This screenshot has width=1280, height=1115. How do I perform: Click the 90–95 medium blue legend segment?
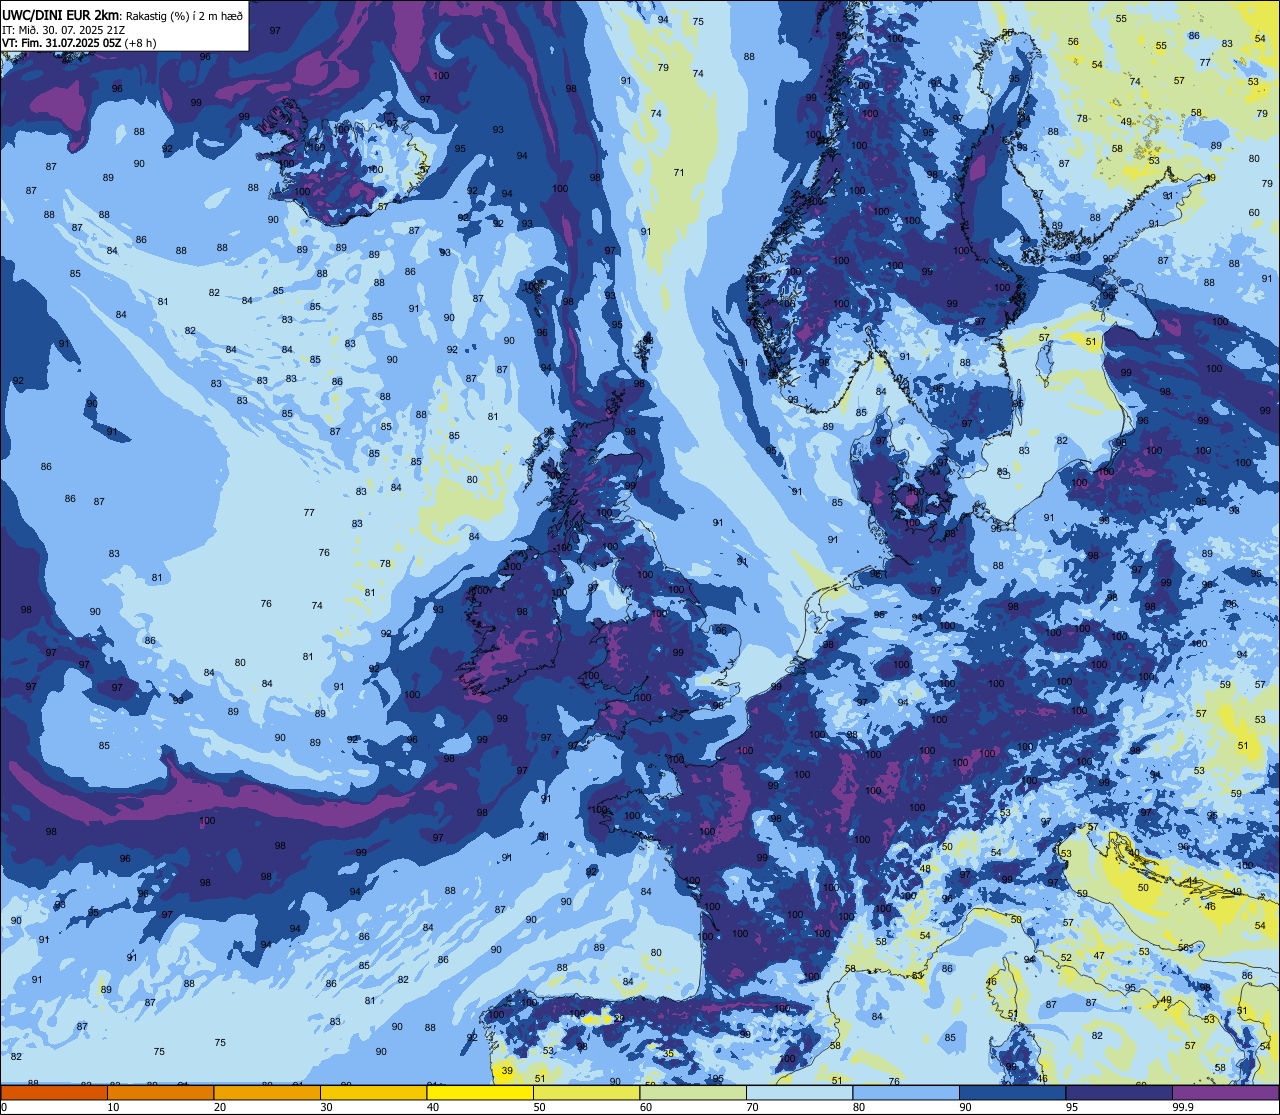pyautogui.click(x=1012, y=1092)
